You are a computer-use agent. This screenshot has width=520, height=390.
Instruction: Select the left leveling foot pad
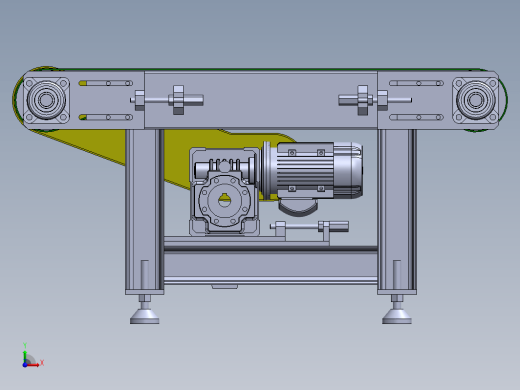144,317
